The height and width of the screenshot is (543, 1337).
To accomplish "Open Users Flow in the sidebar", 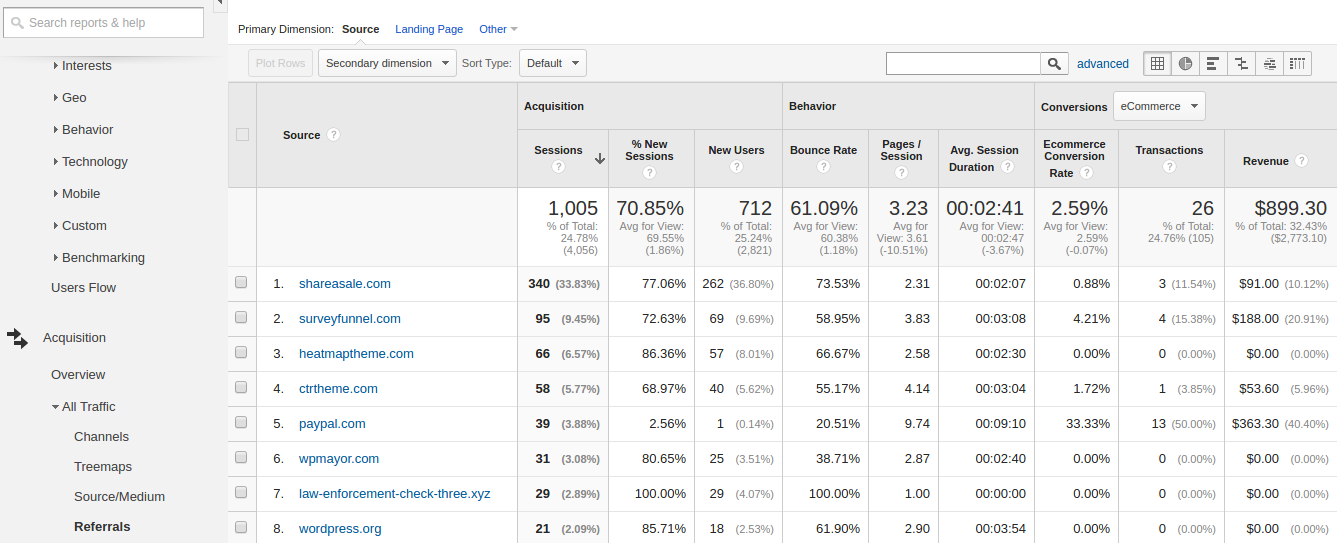I will click(x=83, y=288).
